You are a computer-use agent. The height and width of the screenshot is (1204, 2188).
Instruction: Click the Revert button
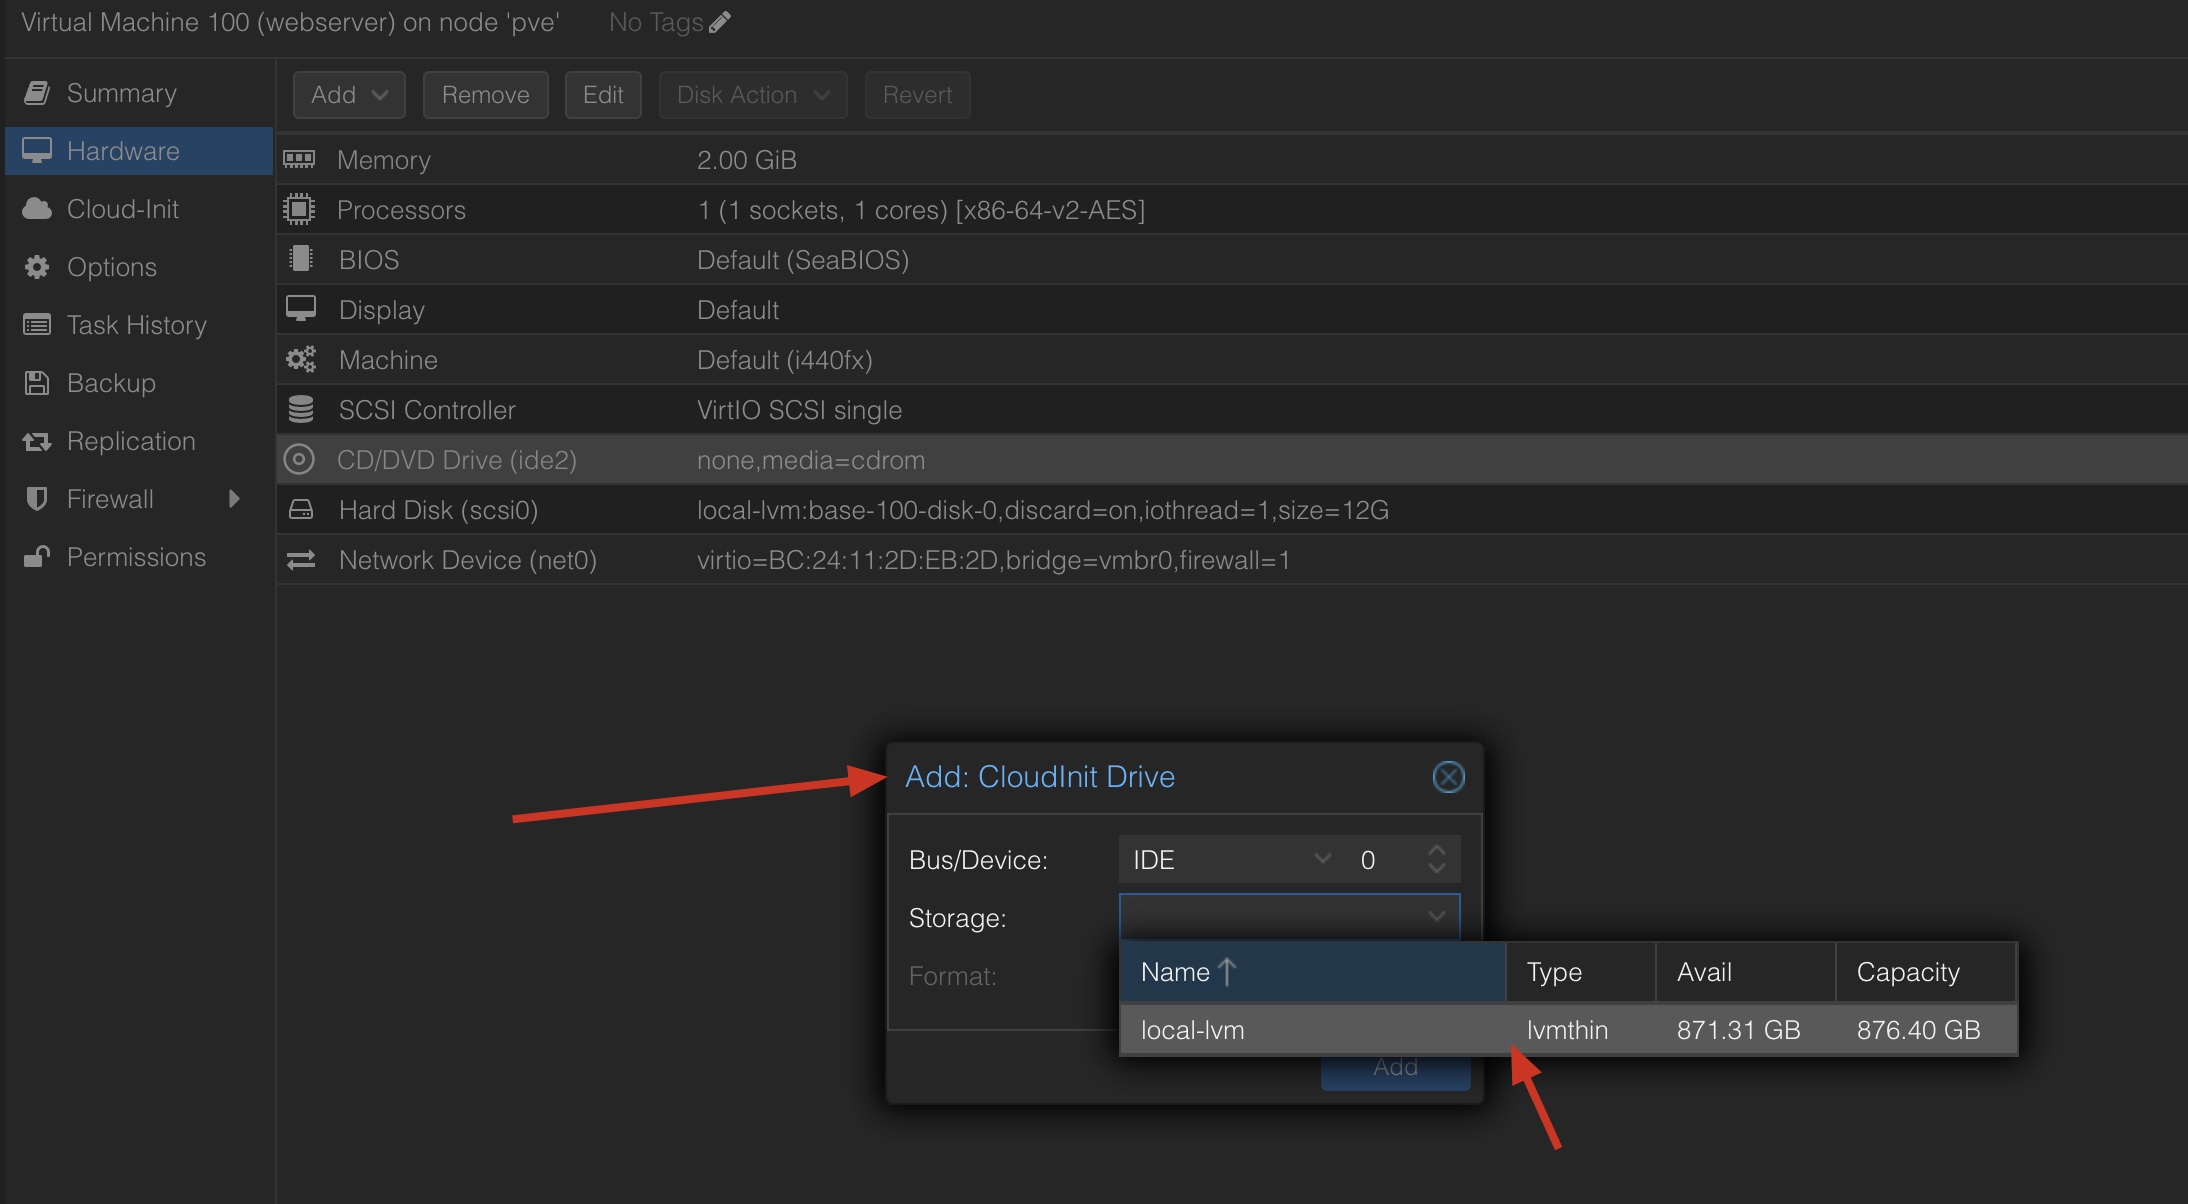point(917,95)
